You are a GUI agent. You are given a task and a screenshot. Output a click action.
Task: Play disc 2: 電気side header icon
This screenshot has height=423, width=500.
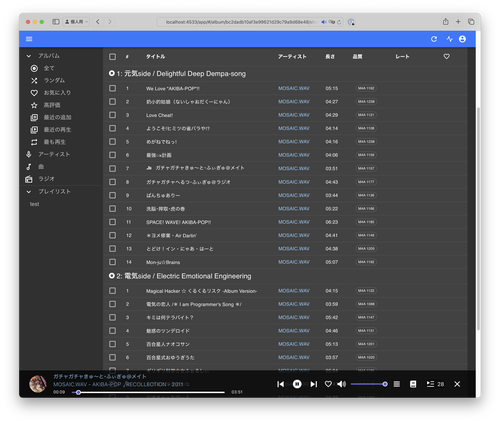[x=112, y=276]
